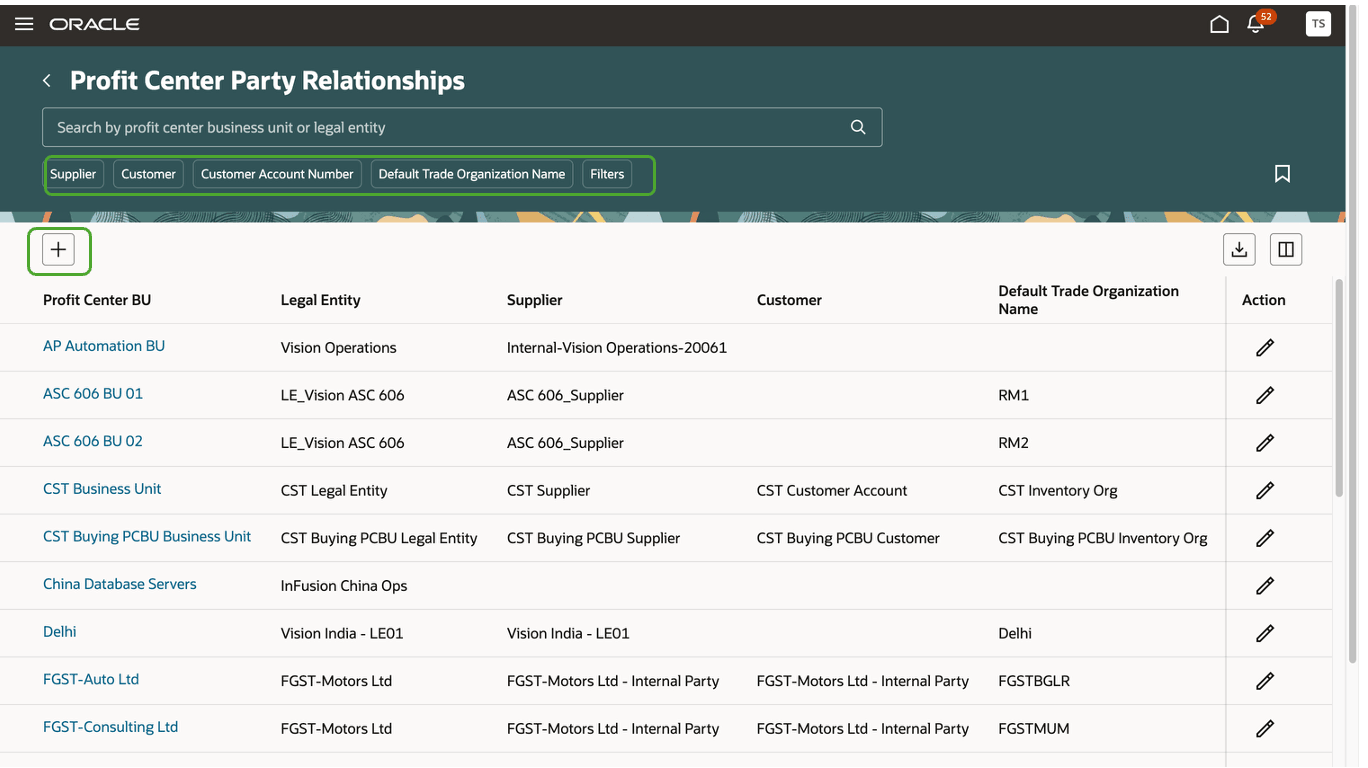Open the hamburger navigation menu
The image size is (1368, 768).
tap(24, 24)
